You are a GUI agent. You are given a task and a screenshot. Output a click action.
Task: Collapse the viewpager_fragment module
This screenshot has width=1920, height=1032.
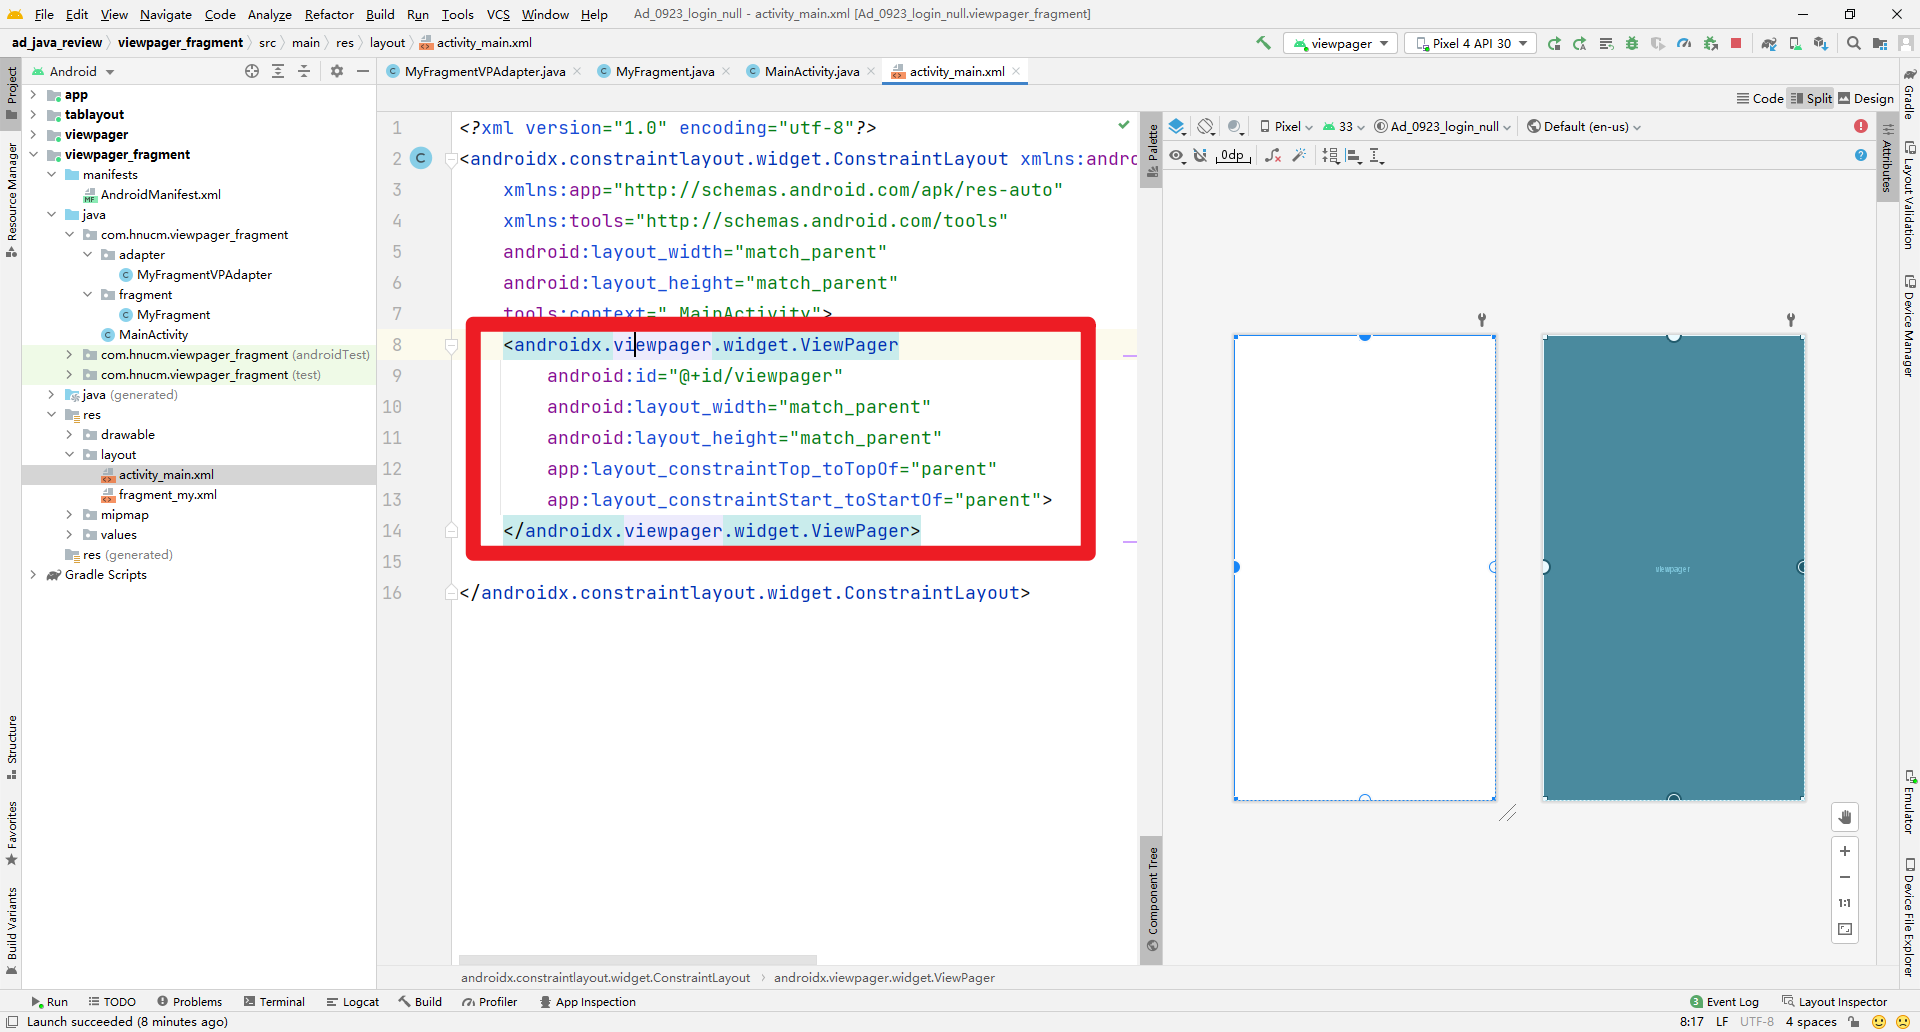33,155
